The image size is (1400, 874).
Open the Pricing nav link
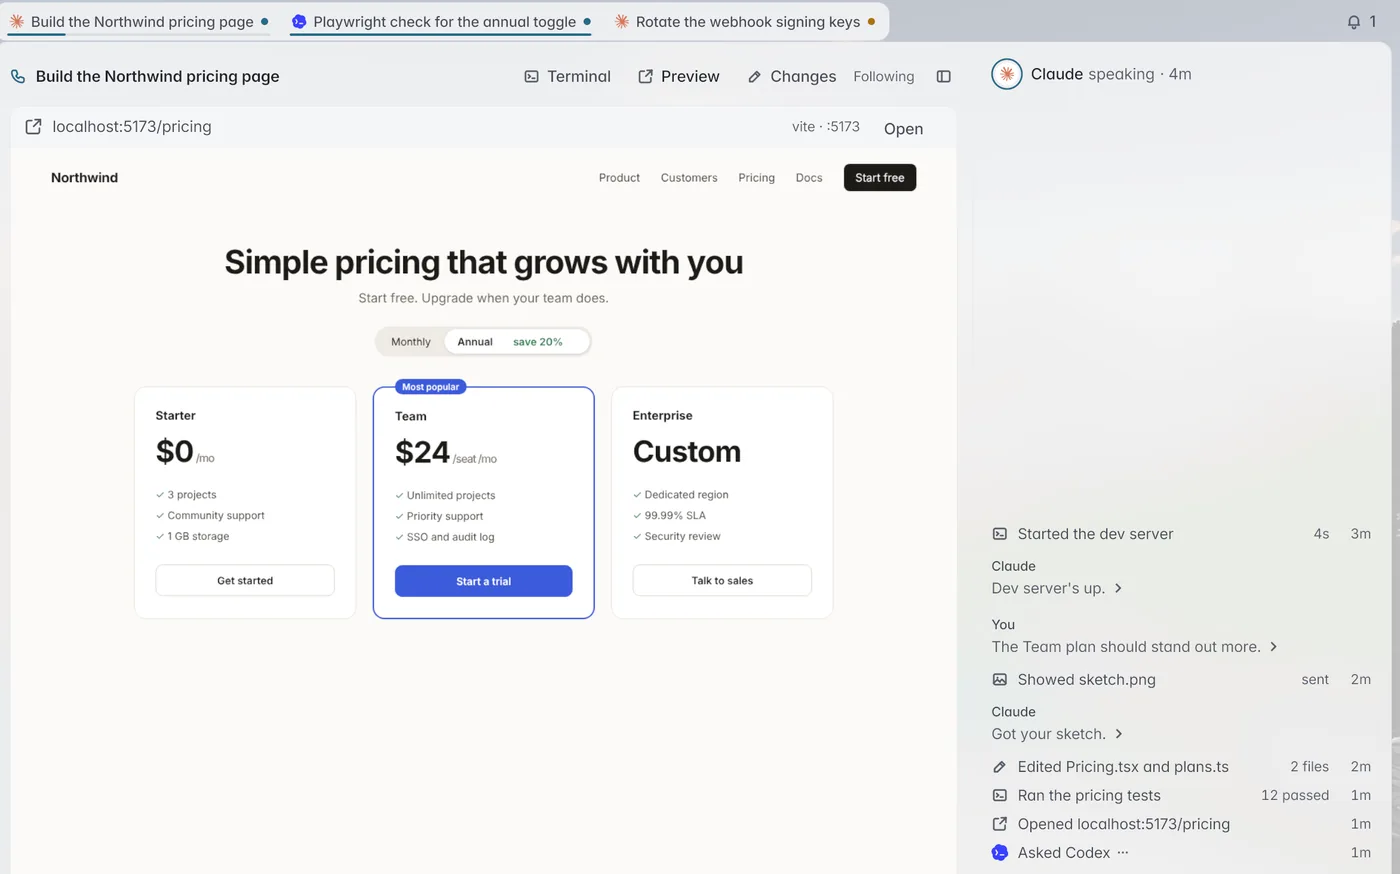(756, 178)
